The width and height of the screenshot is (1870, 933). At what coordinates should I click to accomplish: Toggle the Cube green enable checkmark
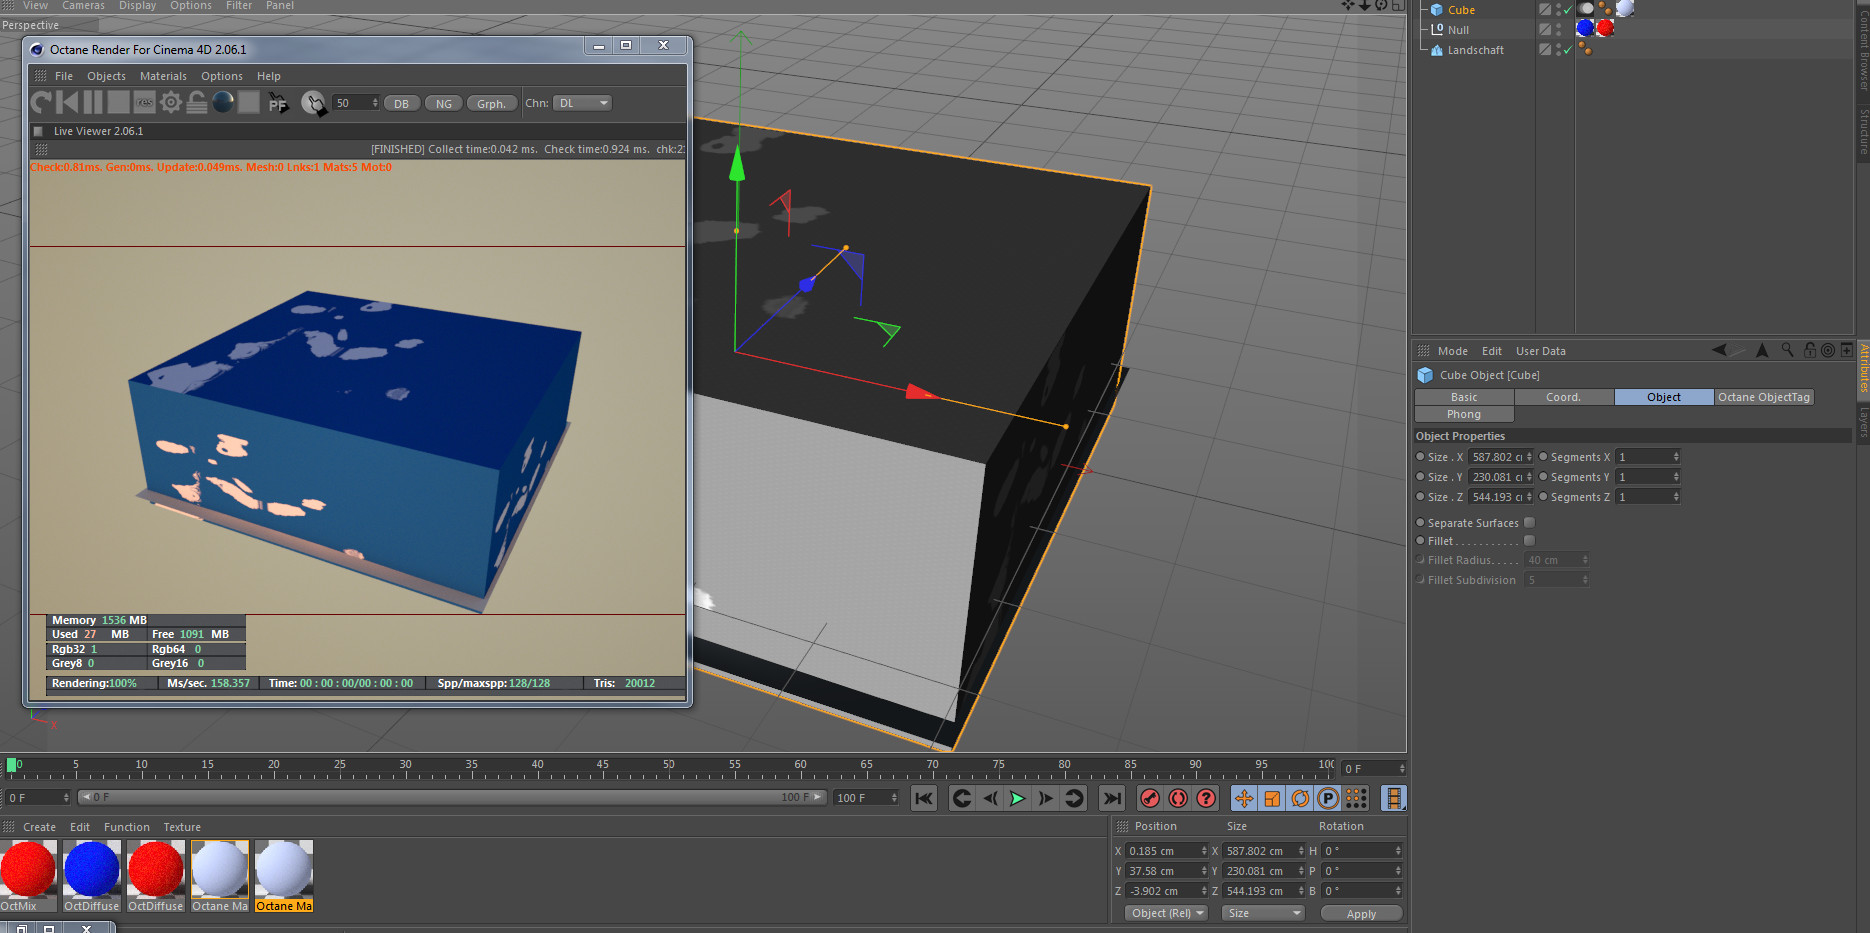coord(1567,10)
